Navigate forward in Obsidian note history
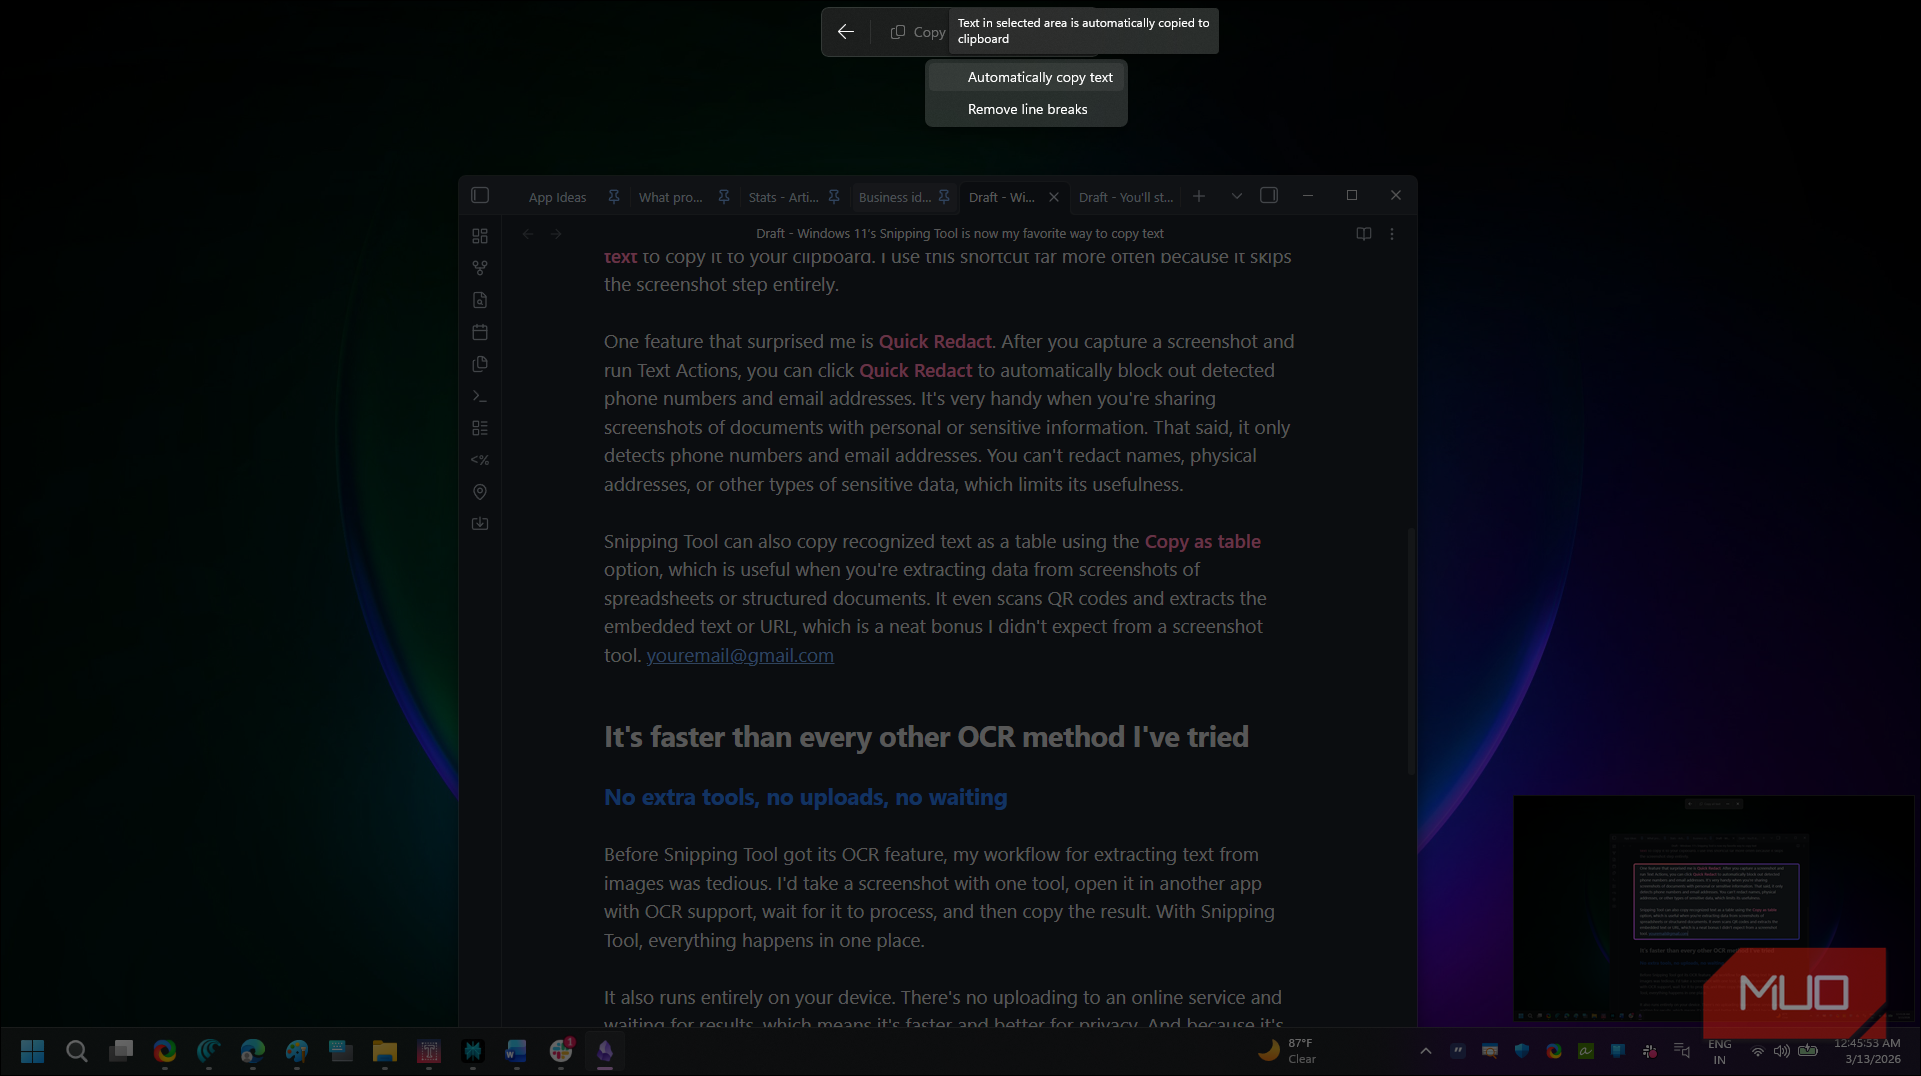 557,234
